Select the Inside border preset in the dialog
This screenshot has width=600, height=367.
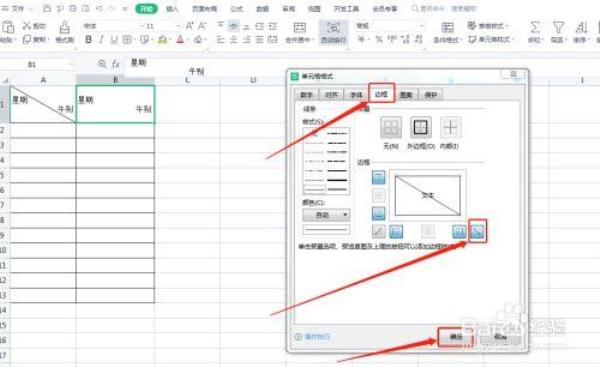click(450, 127)
